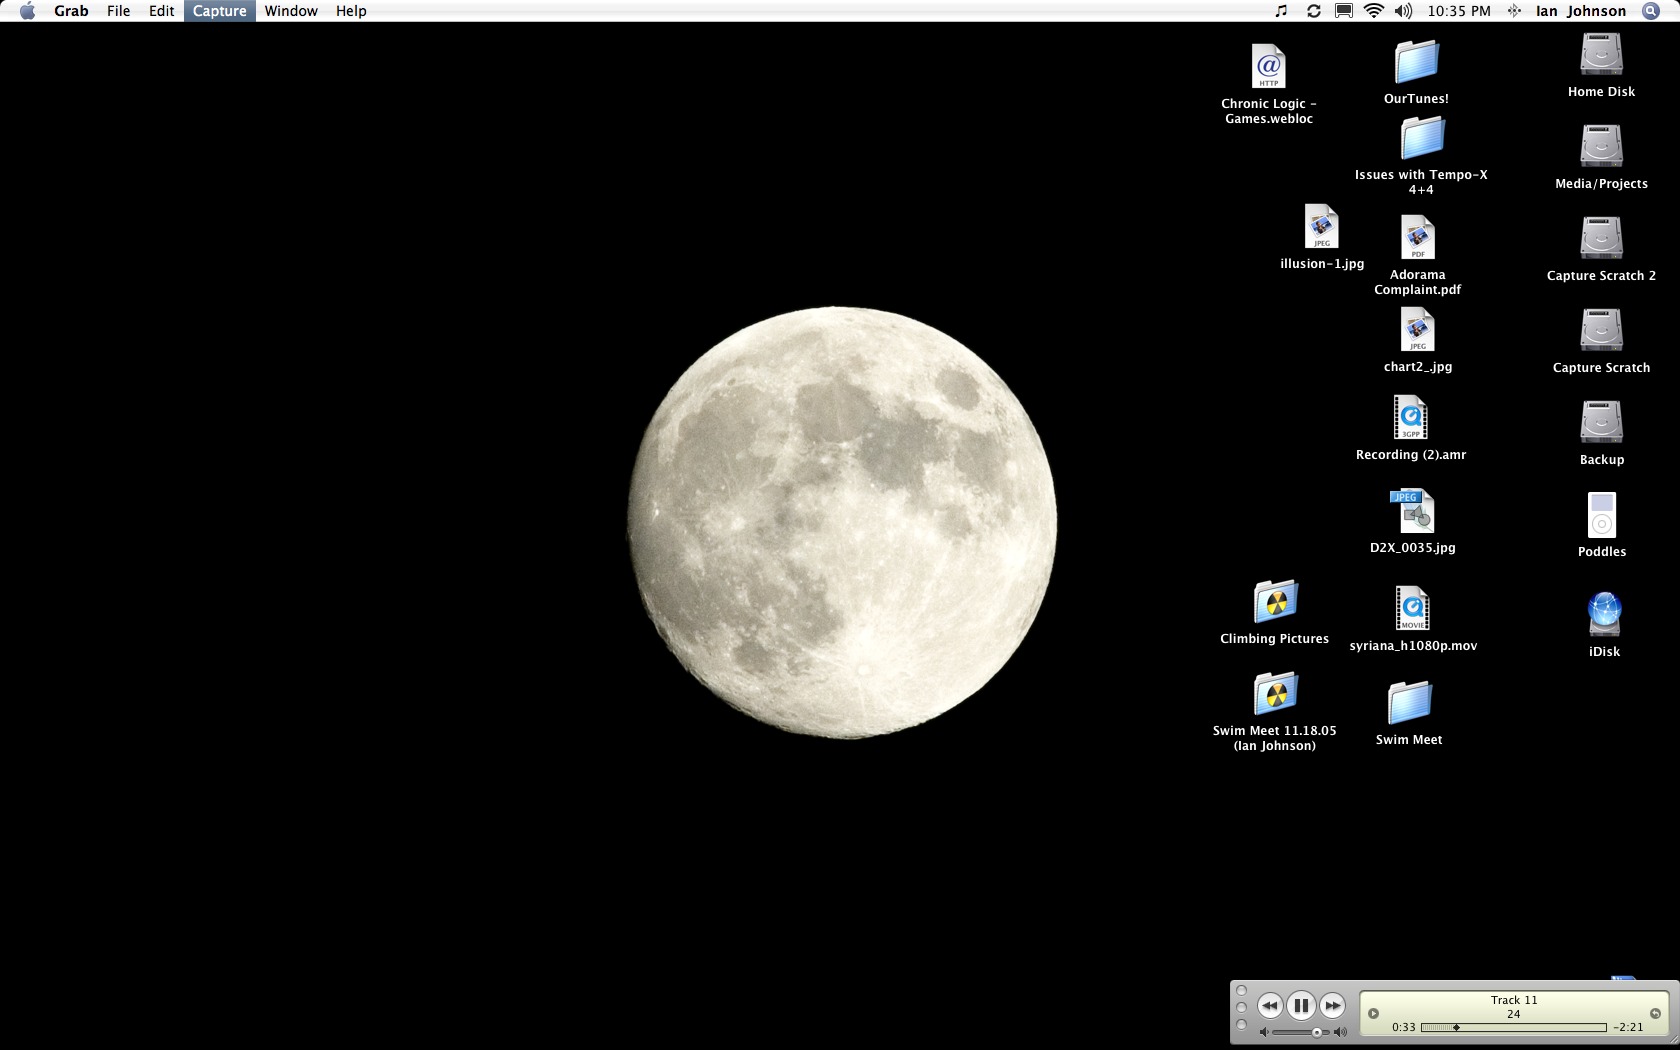
Task: Open Spotlight search icon
Action: pos(1649,11)
